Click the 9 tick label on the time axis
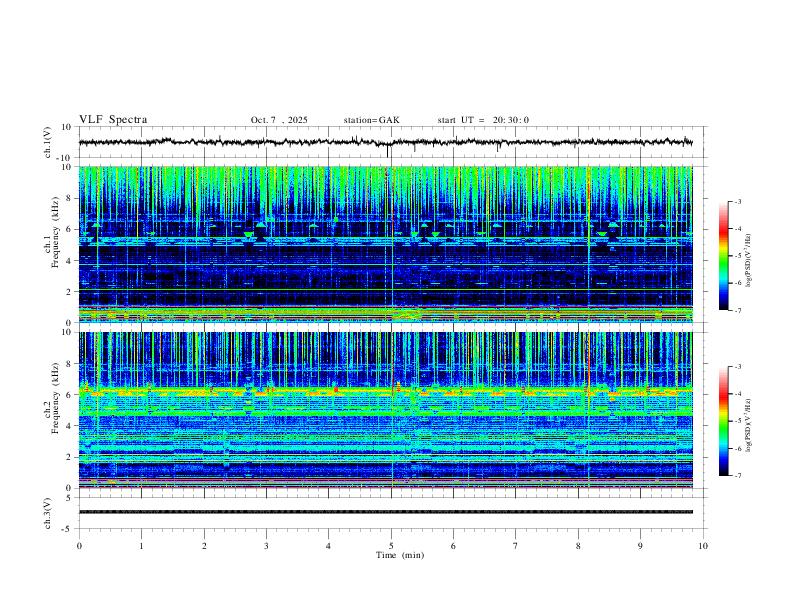 point(640,546)
